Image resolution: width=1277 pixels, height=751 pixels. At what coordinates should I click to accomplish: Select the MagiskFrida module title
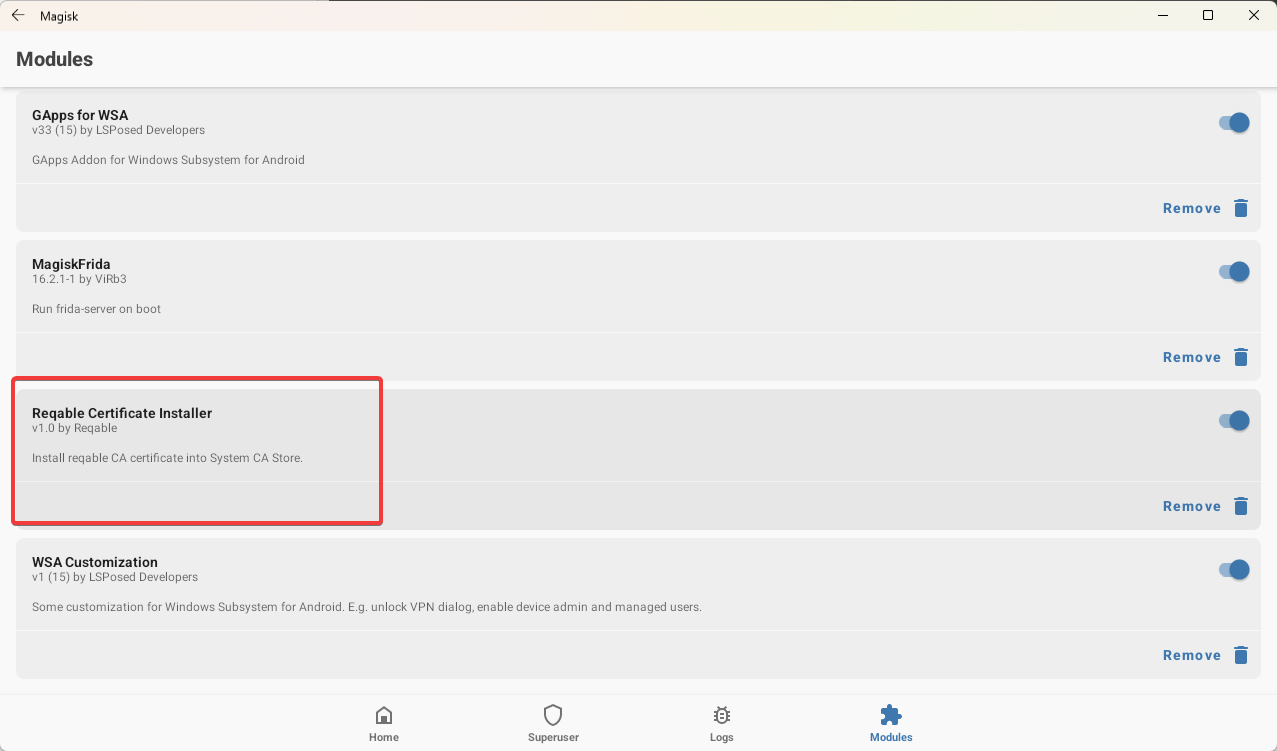pos(71,264)
